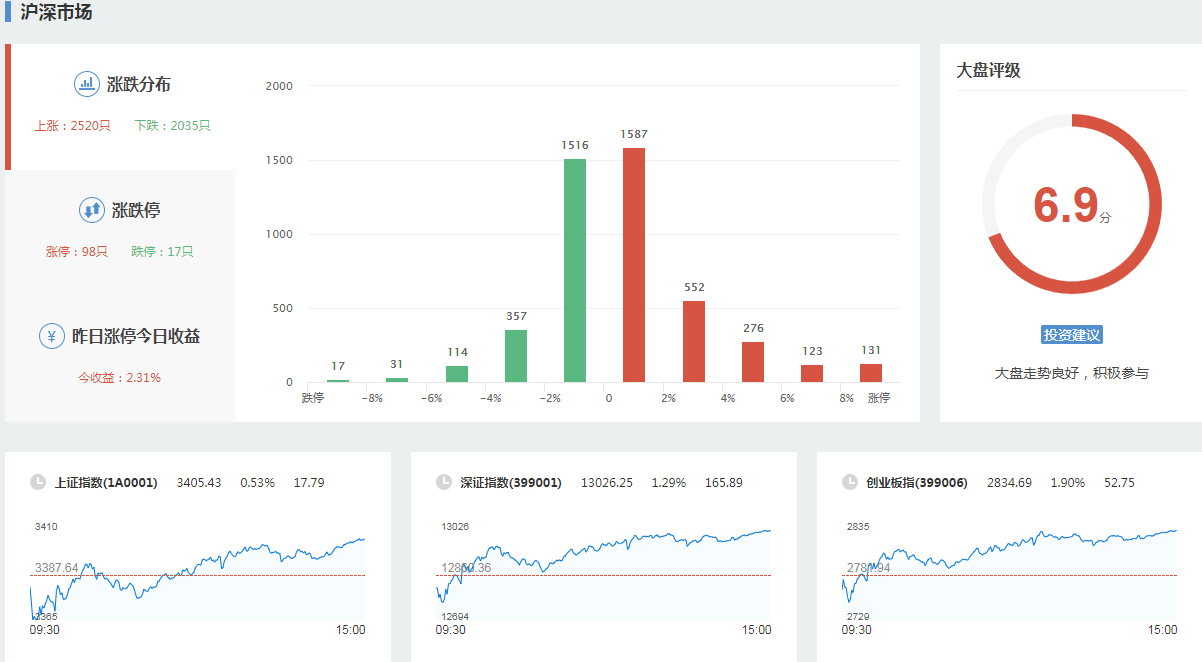Click the red bar labeled 1587
Image resolution: width=1202 pixels, height=662 pixels.
pos(634,266)
